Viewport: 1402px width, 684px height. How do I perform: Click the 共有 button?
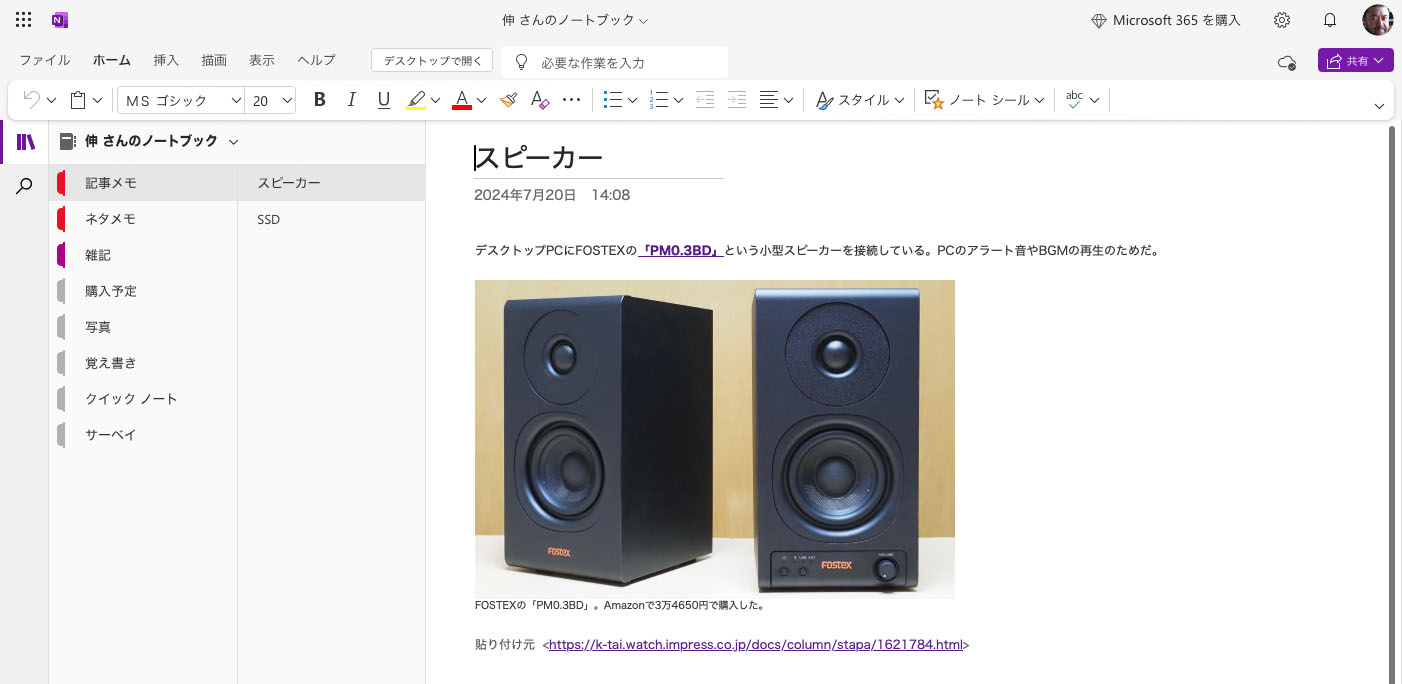click(1356, 60)
